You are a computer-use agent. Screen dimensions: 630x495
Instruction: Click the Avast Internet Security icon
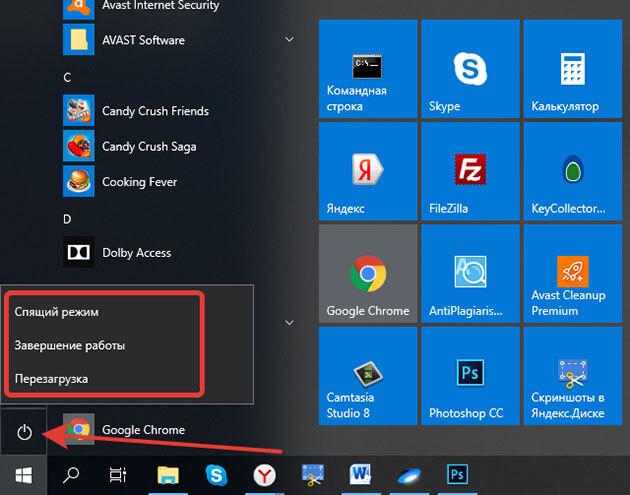tap(79, 8)
